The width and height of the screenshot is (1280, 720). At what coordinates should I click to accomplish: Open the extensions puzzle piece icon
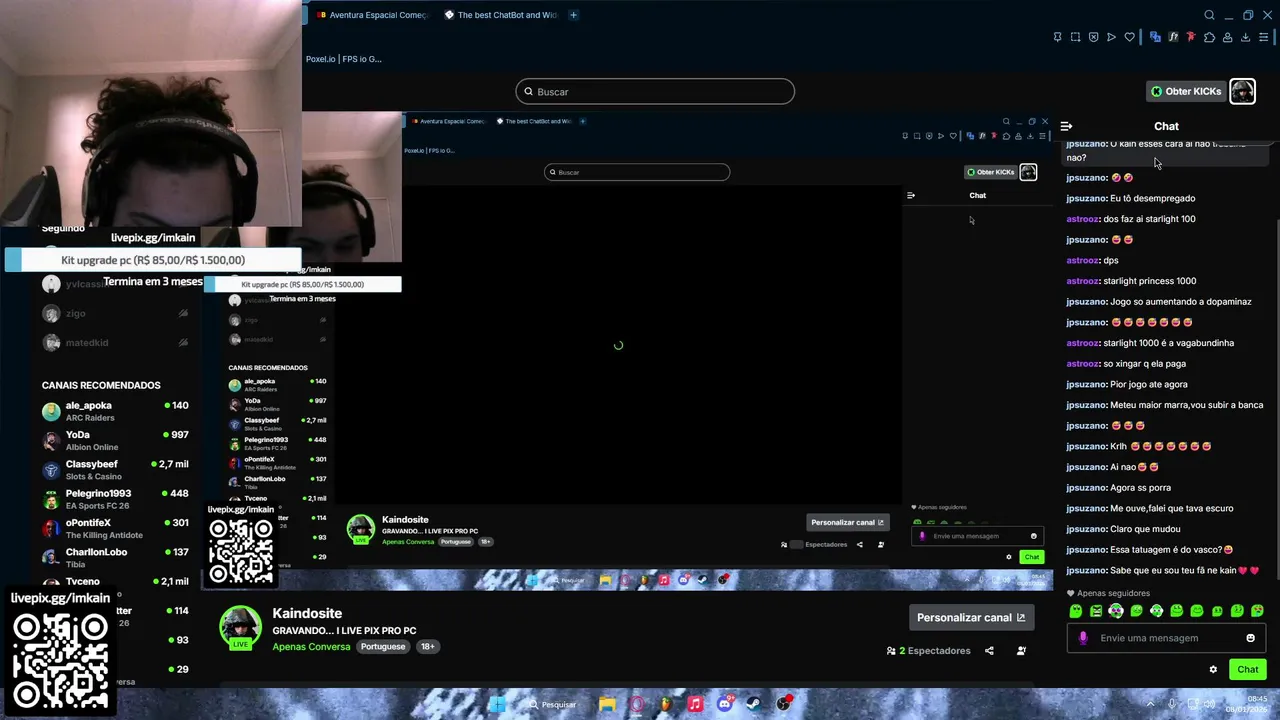(1209, 37)
